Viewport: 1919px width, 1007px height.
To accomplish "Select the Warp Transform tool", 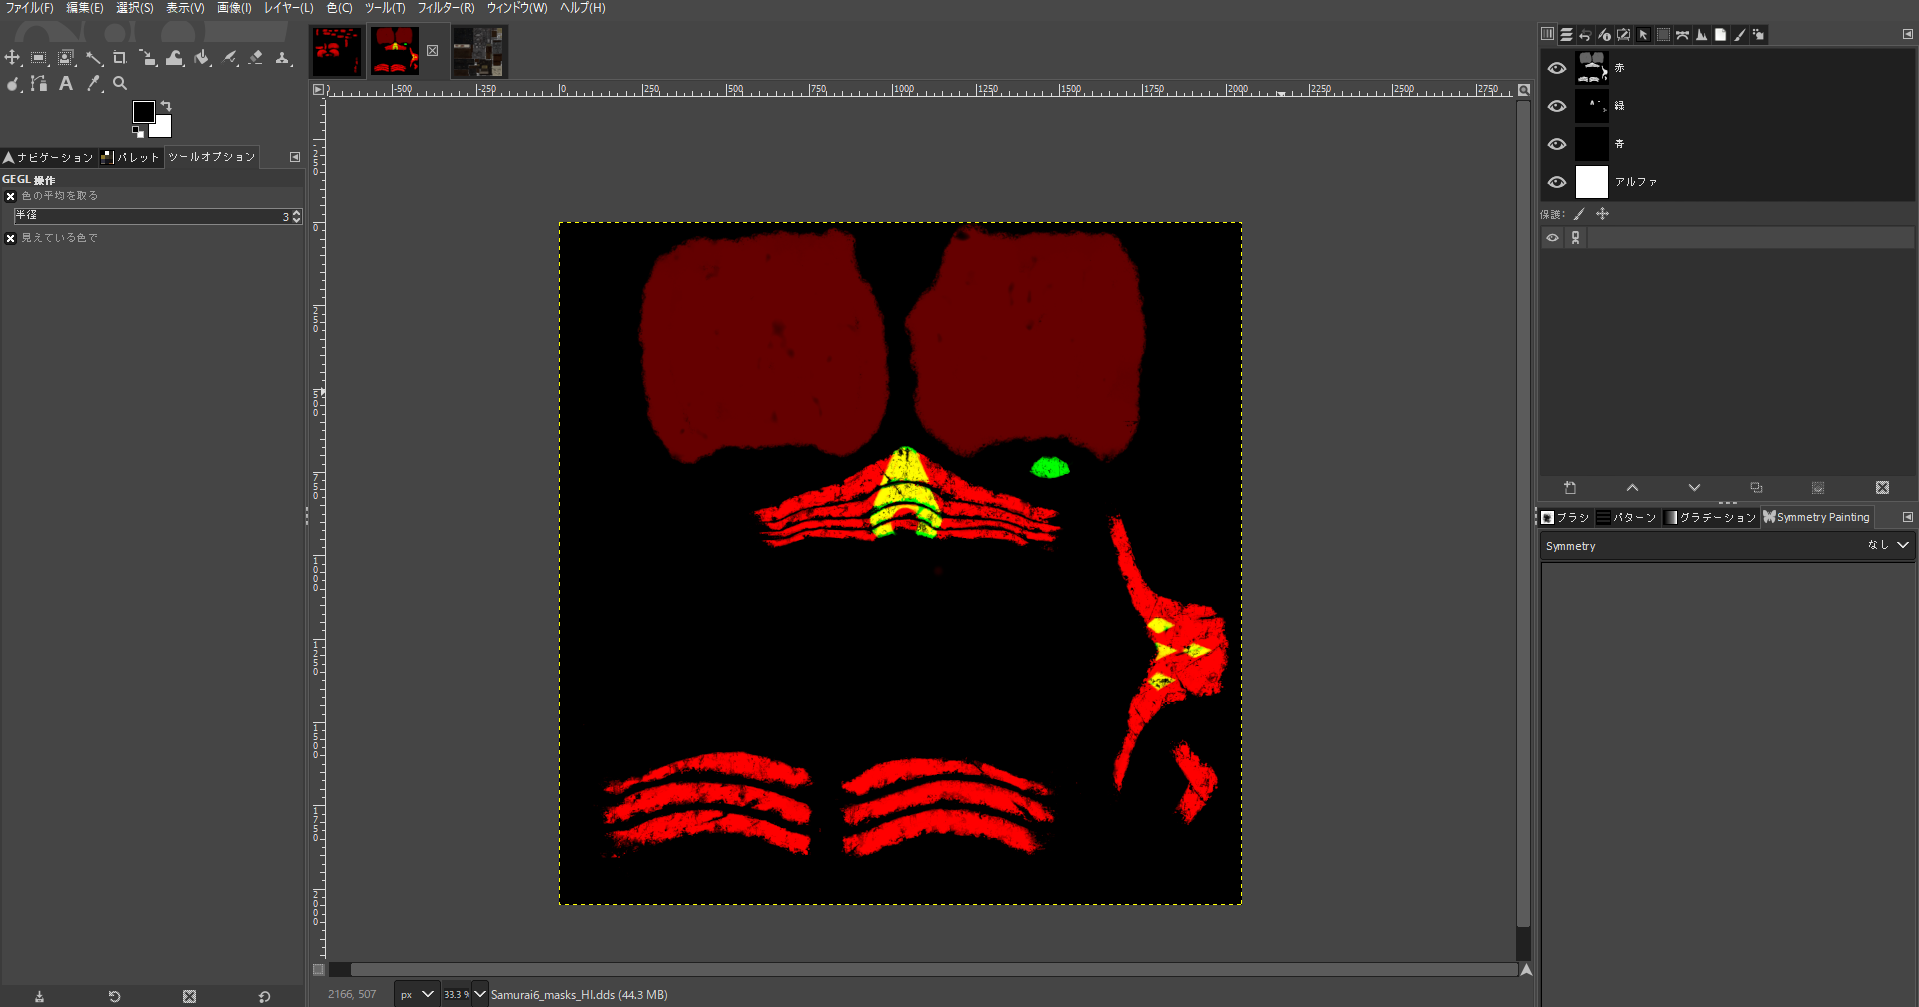I will tap(175, 58).
